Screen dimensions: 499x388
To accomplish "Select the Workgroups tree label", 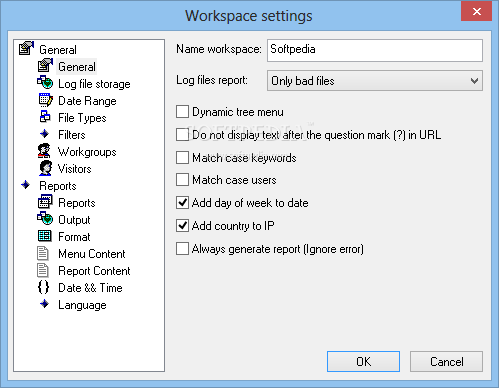I will click(x=87, y=152).
